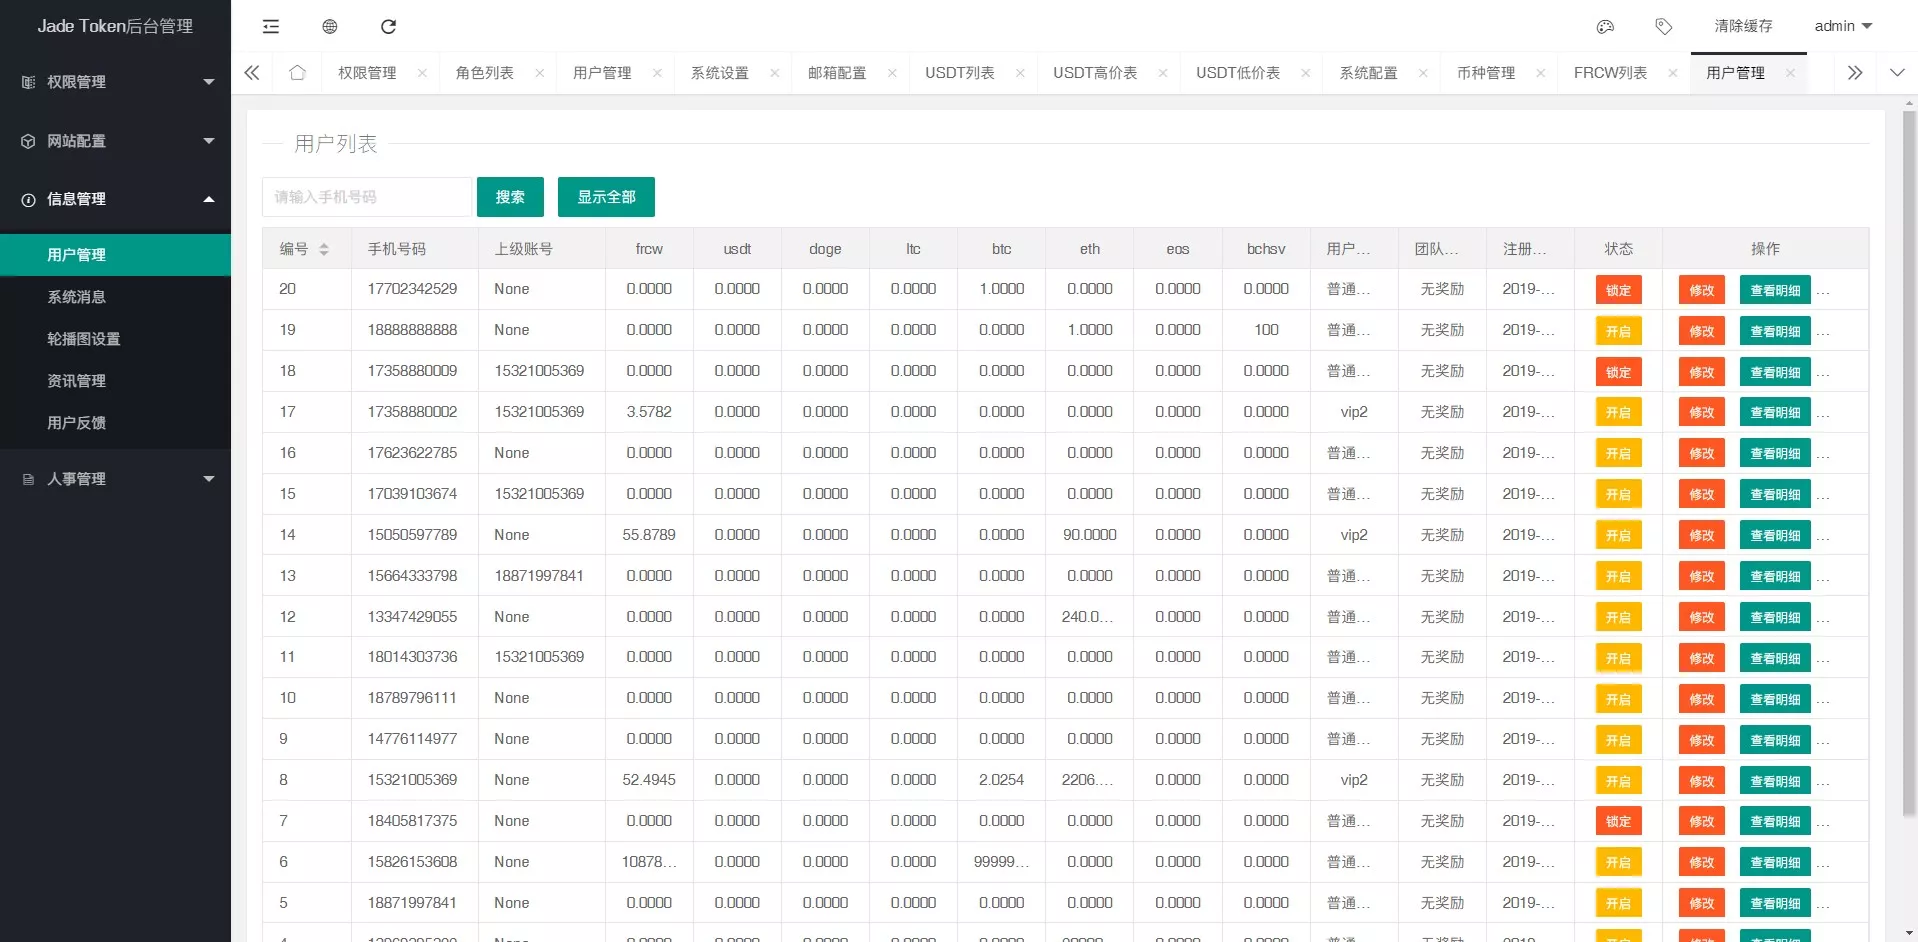The image size is (1918, 942).
Task: Click the 人事管理 sidebar icon
Action: click(27, 479)
